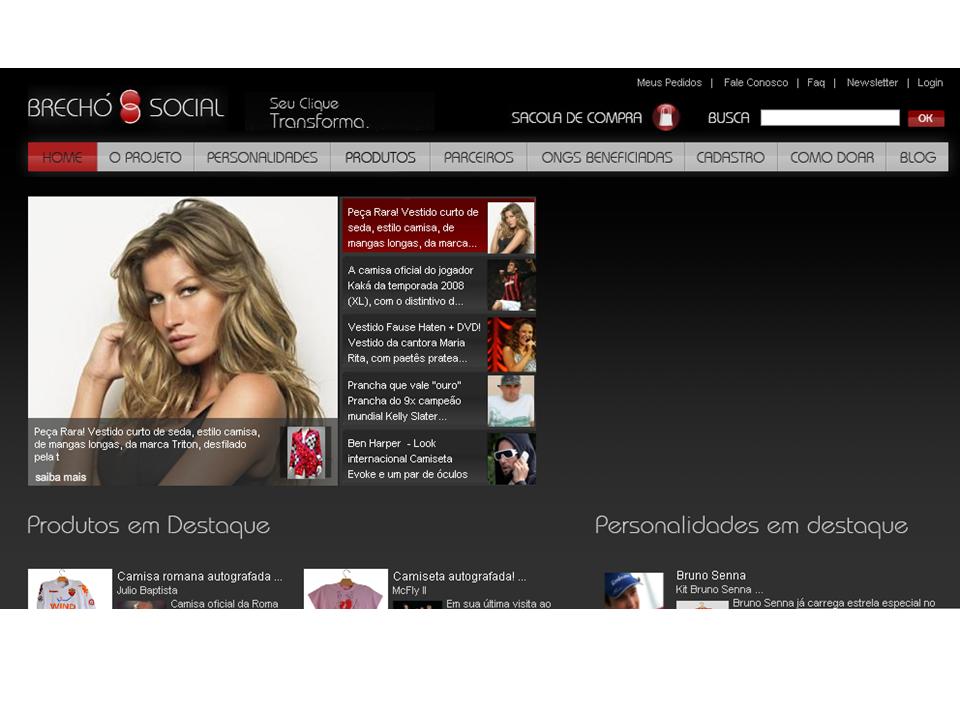Screen dimensions: 960x720
Task: Go to the Home menu tab
Action: pyautogui.click(x=62, y=157)
